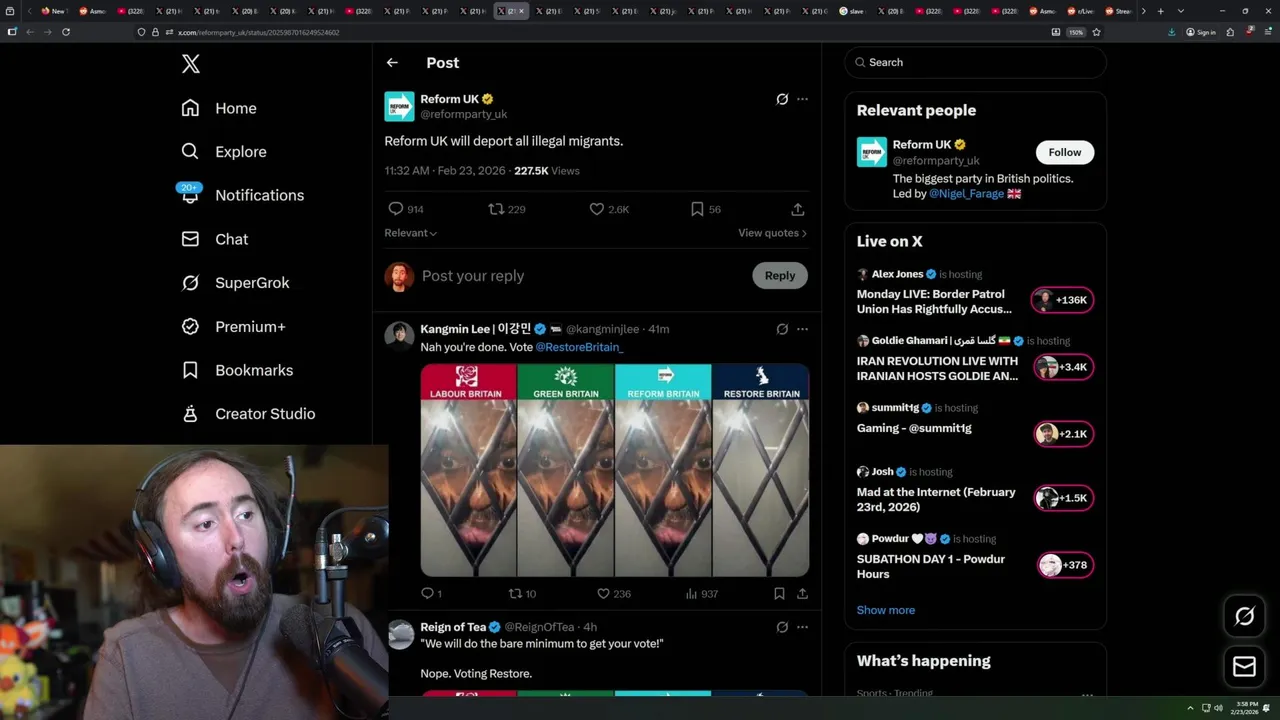Open Notifications
This screenshot has width=1280, height=720.
(242, 195)
